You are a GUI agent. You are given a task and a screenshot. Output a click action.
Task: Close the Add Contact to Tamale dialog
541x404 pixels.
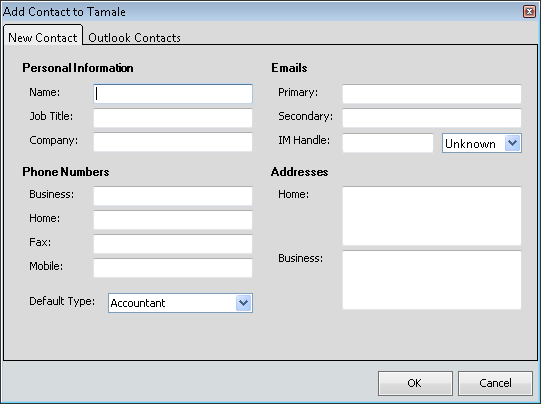[529, 12]
